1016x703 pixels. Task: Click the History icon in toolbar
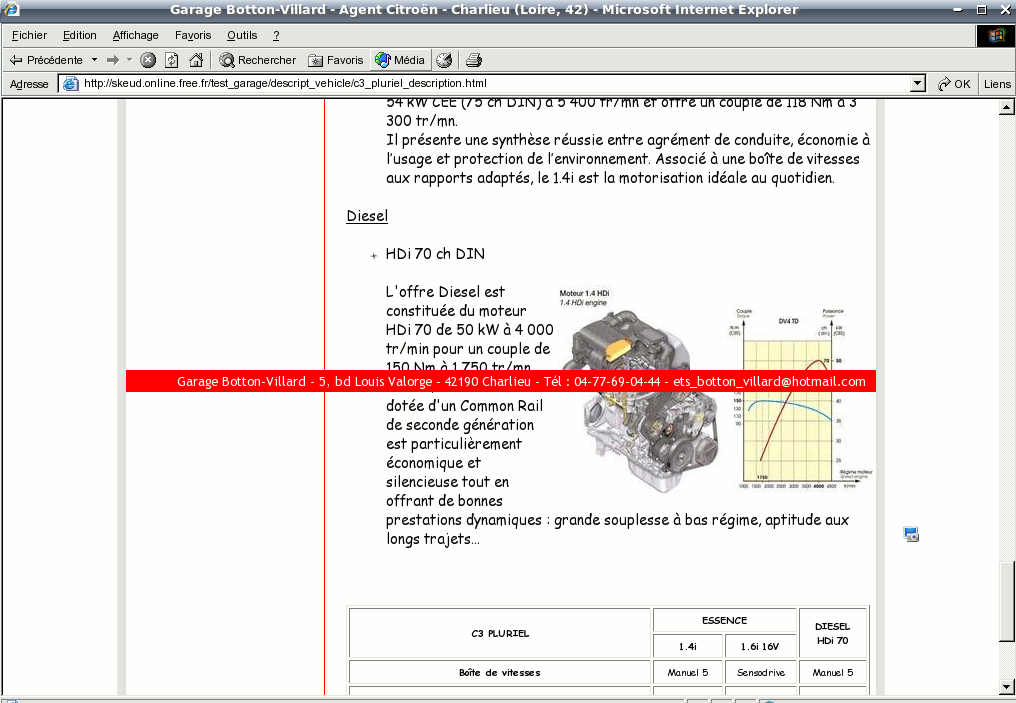point(444,60)
